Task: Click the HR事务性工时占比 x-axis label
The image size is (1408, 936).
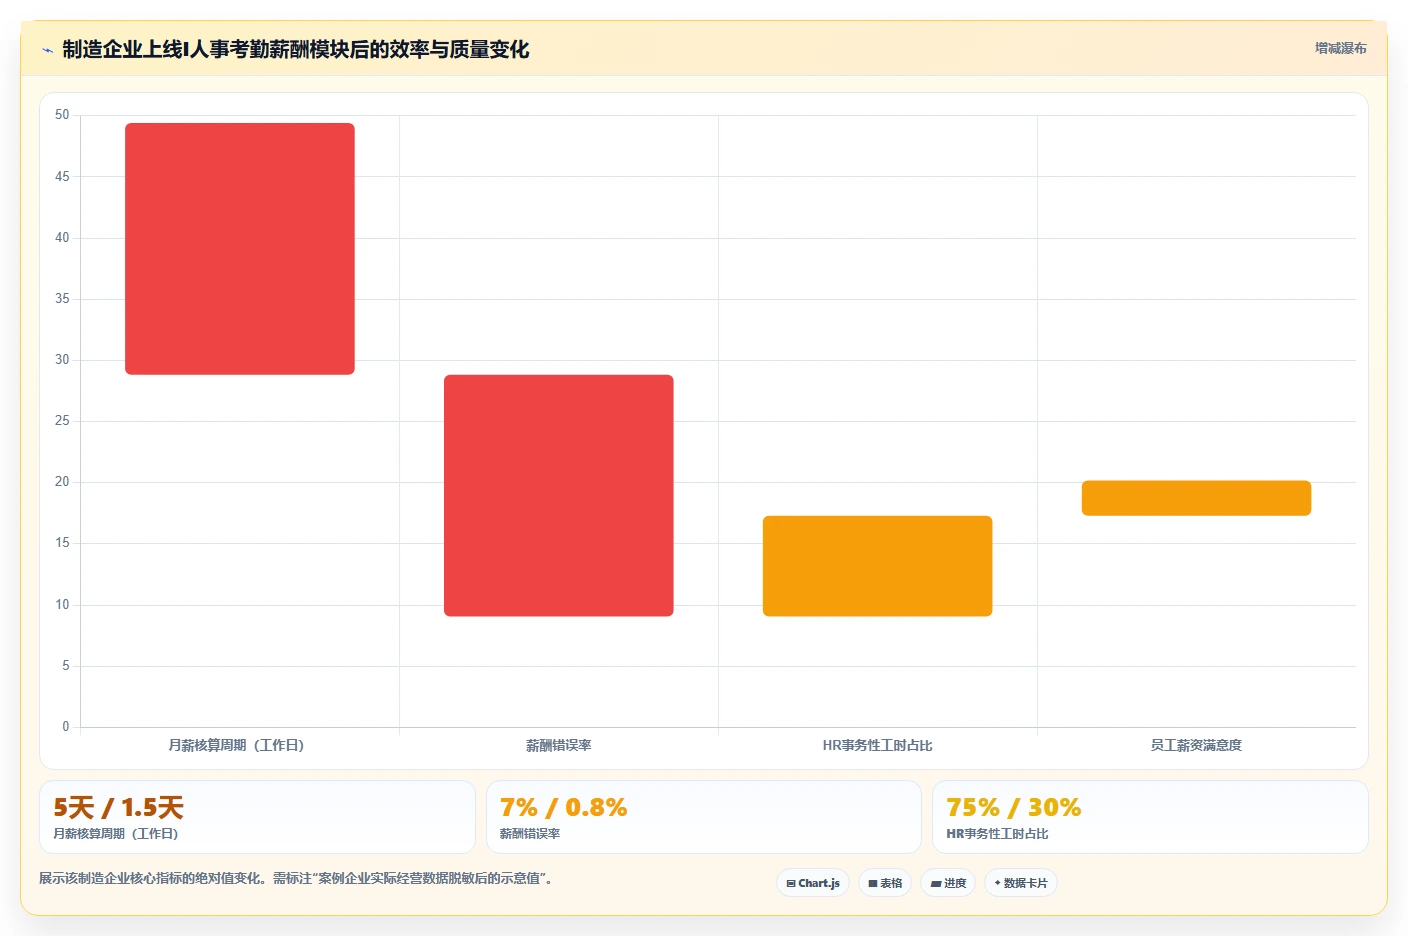Action: coord(878,745)
